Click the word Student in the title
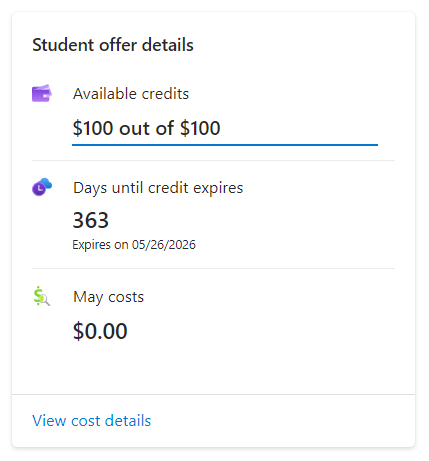Image resolution: width=429 pixels, height=461 pixels. pos(63,45)
